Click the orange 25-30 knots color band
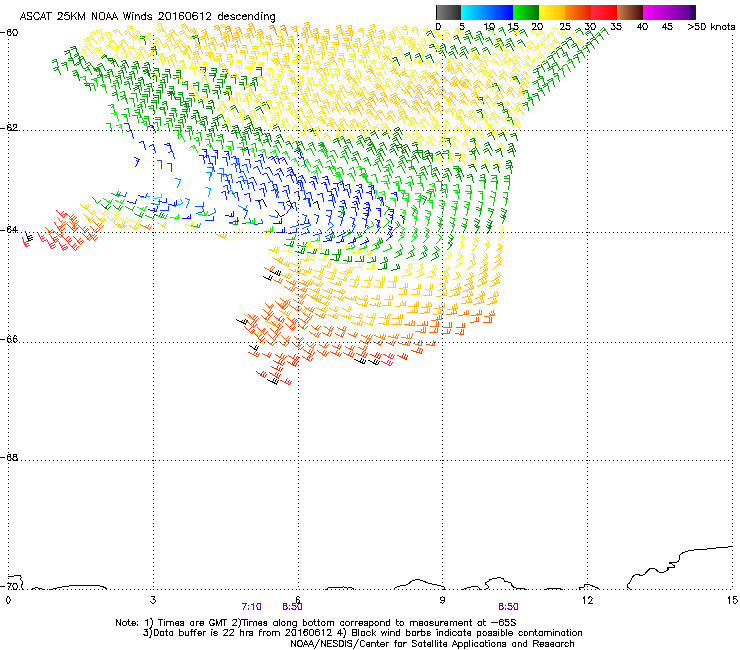Viewport: 740px width, 650px height. [x=578, y=12]
